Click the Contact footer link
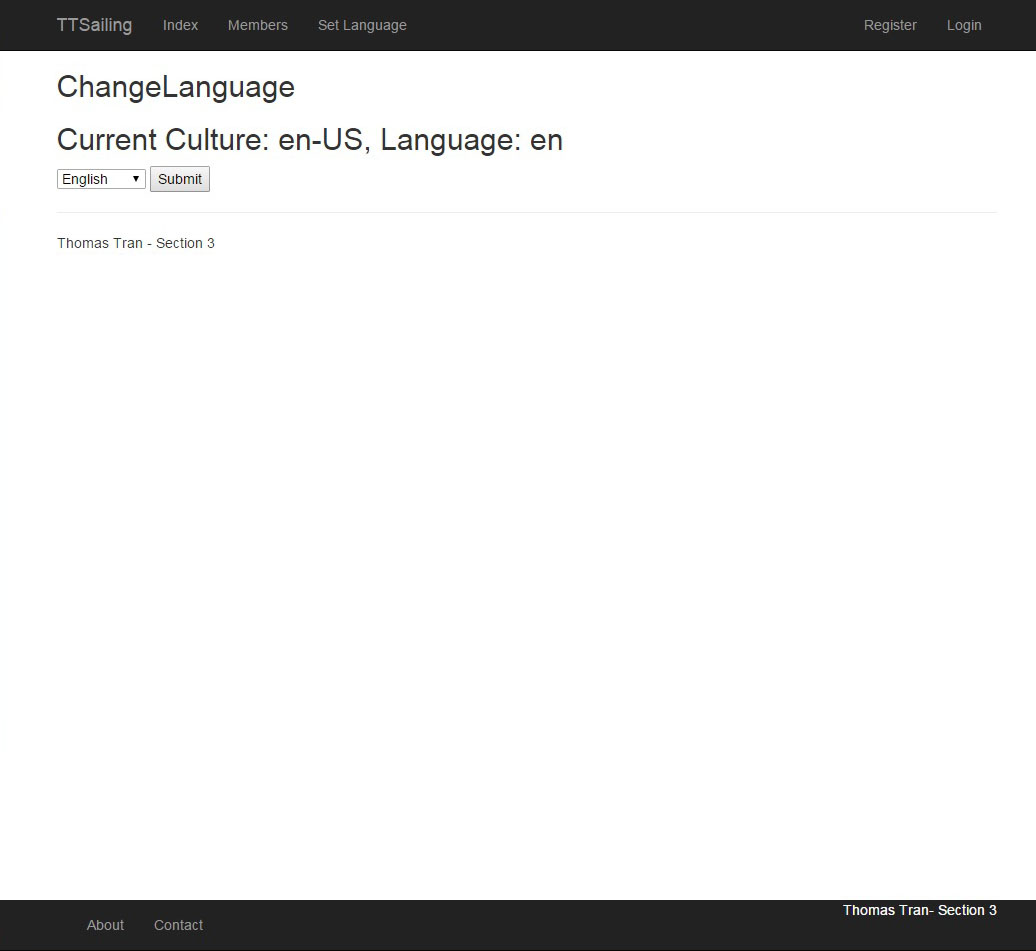This screenshot has width=1036, height=951. [x=178, y=925]
